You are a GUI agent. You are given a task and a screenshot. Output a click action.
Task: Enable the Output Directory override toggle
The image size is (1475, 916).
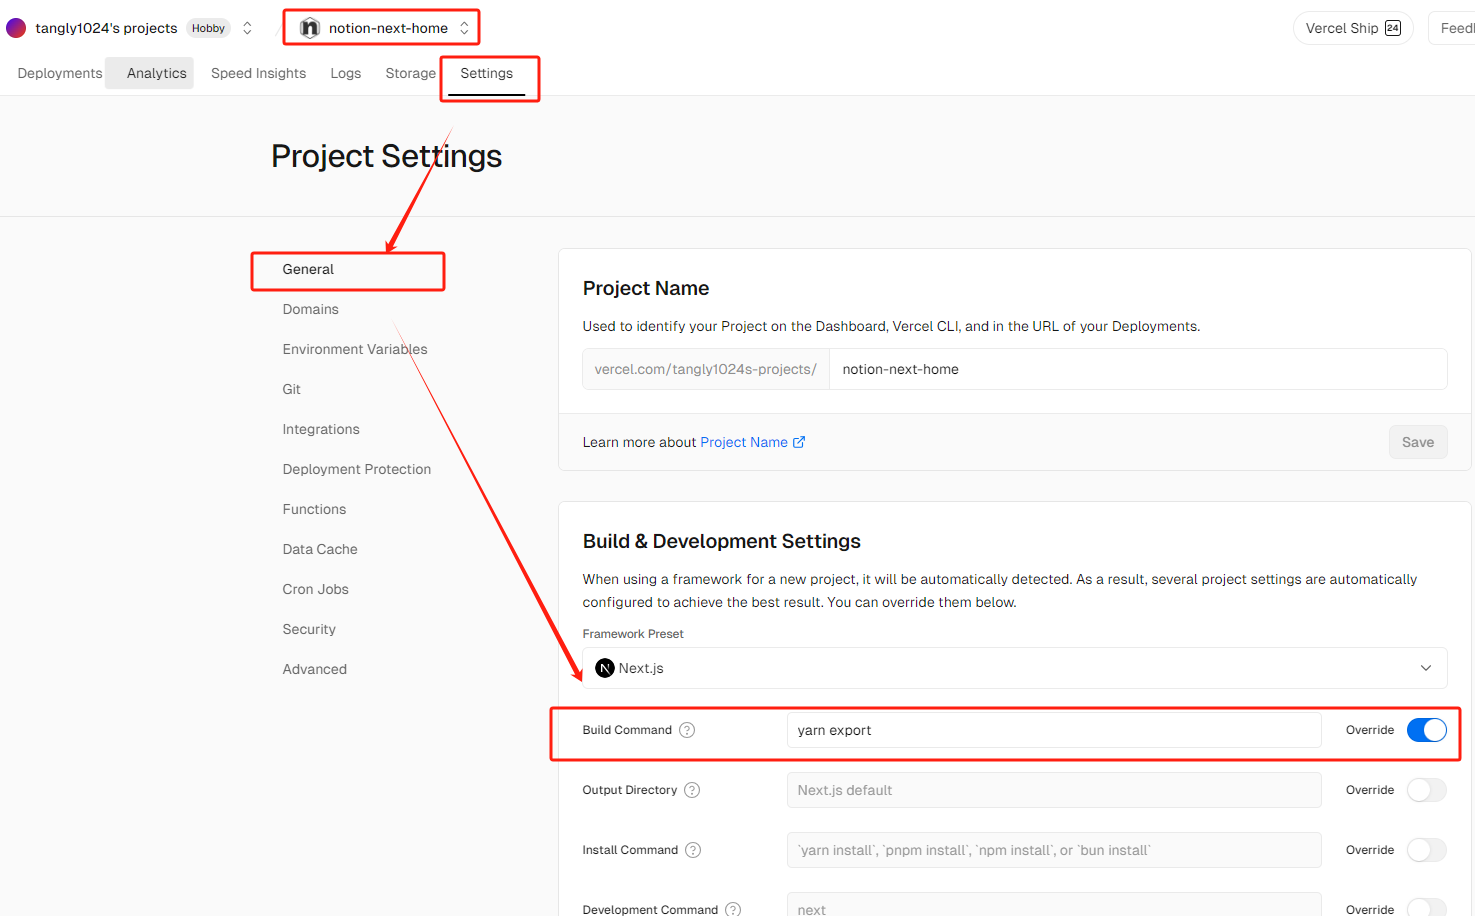1427,790
